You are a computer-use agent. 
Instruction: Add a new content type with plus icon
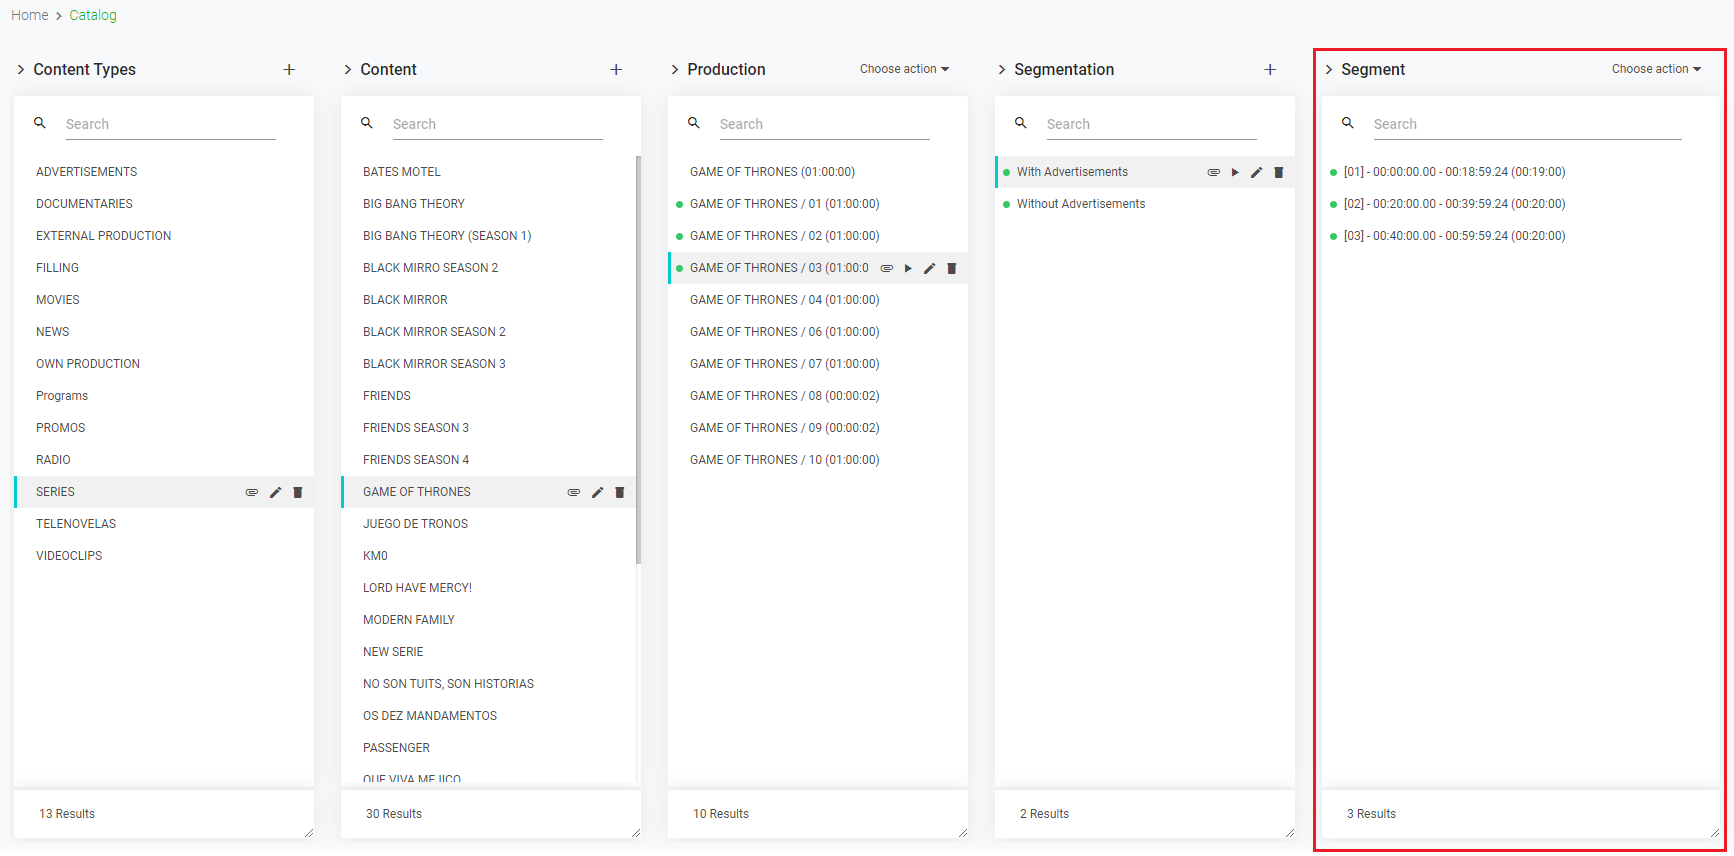pyautogui.click(x=289, y=69)
